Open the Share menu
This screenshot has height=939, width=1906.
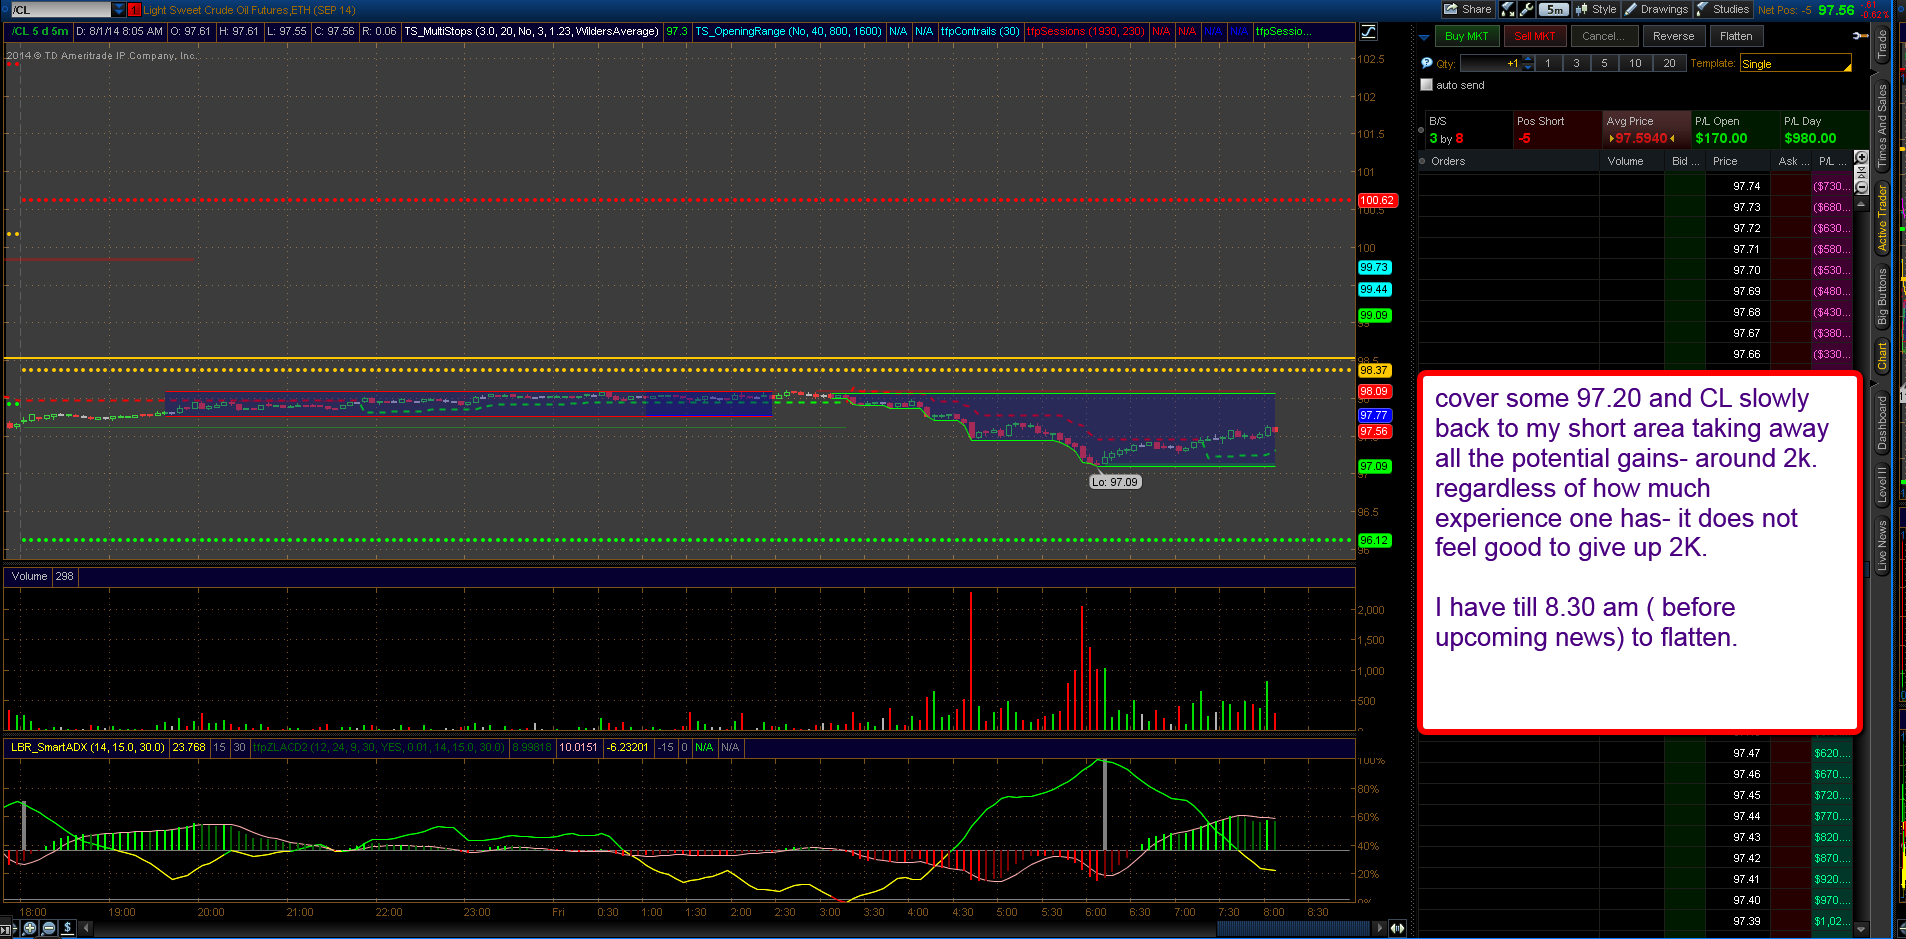1467,9
